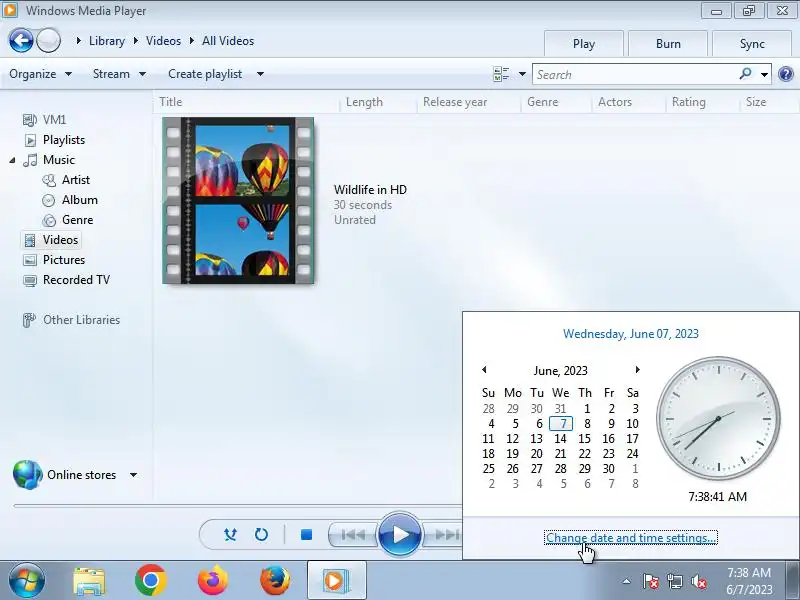Select Playlists in the navigation pane
The image size is (800, 600).
(x=55, y=140)
